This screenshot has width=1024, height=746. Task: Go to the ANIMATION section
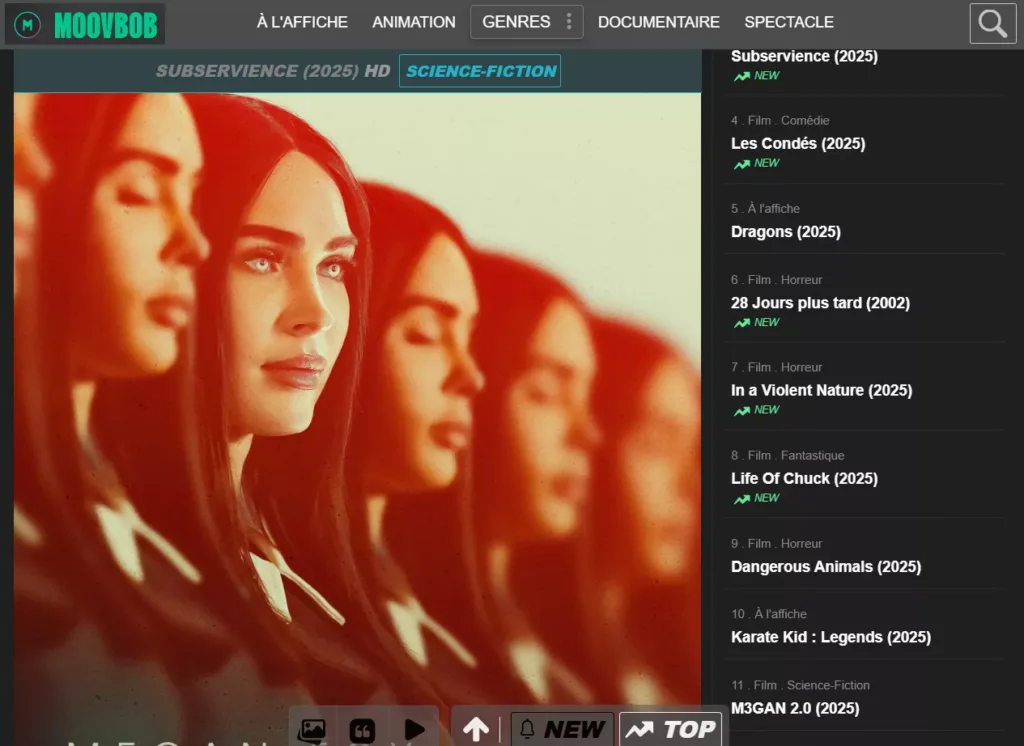tap(413, 22)
